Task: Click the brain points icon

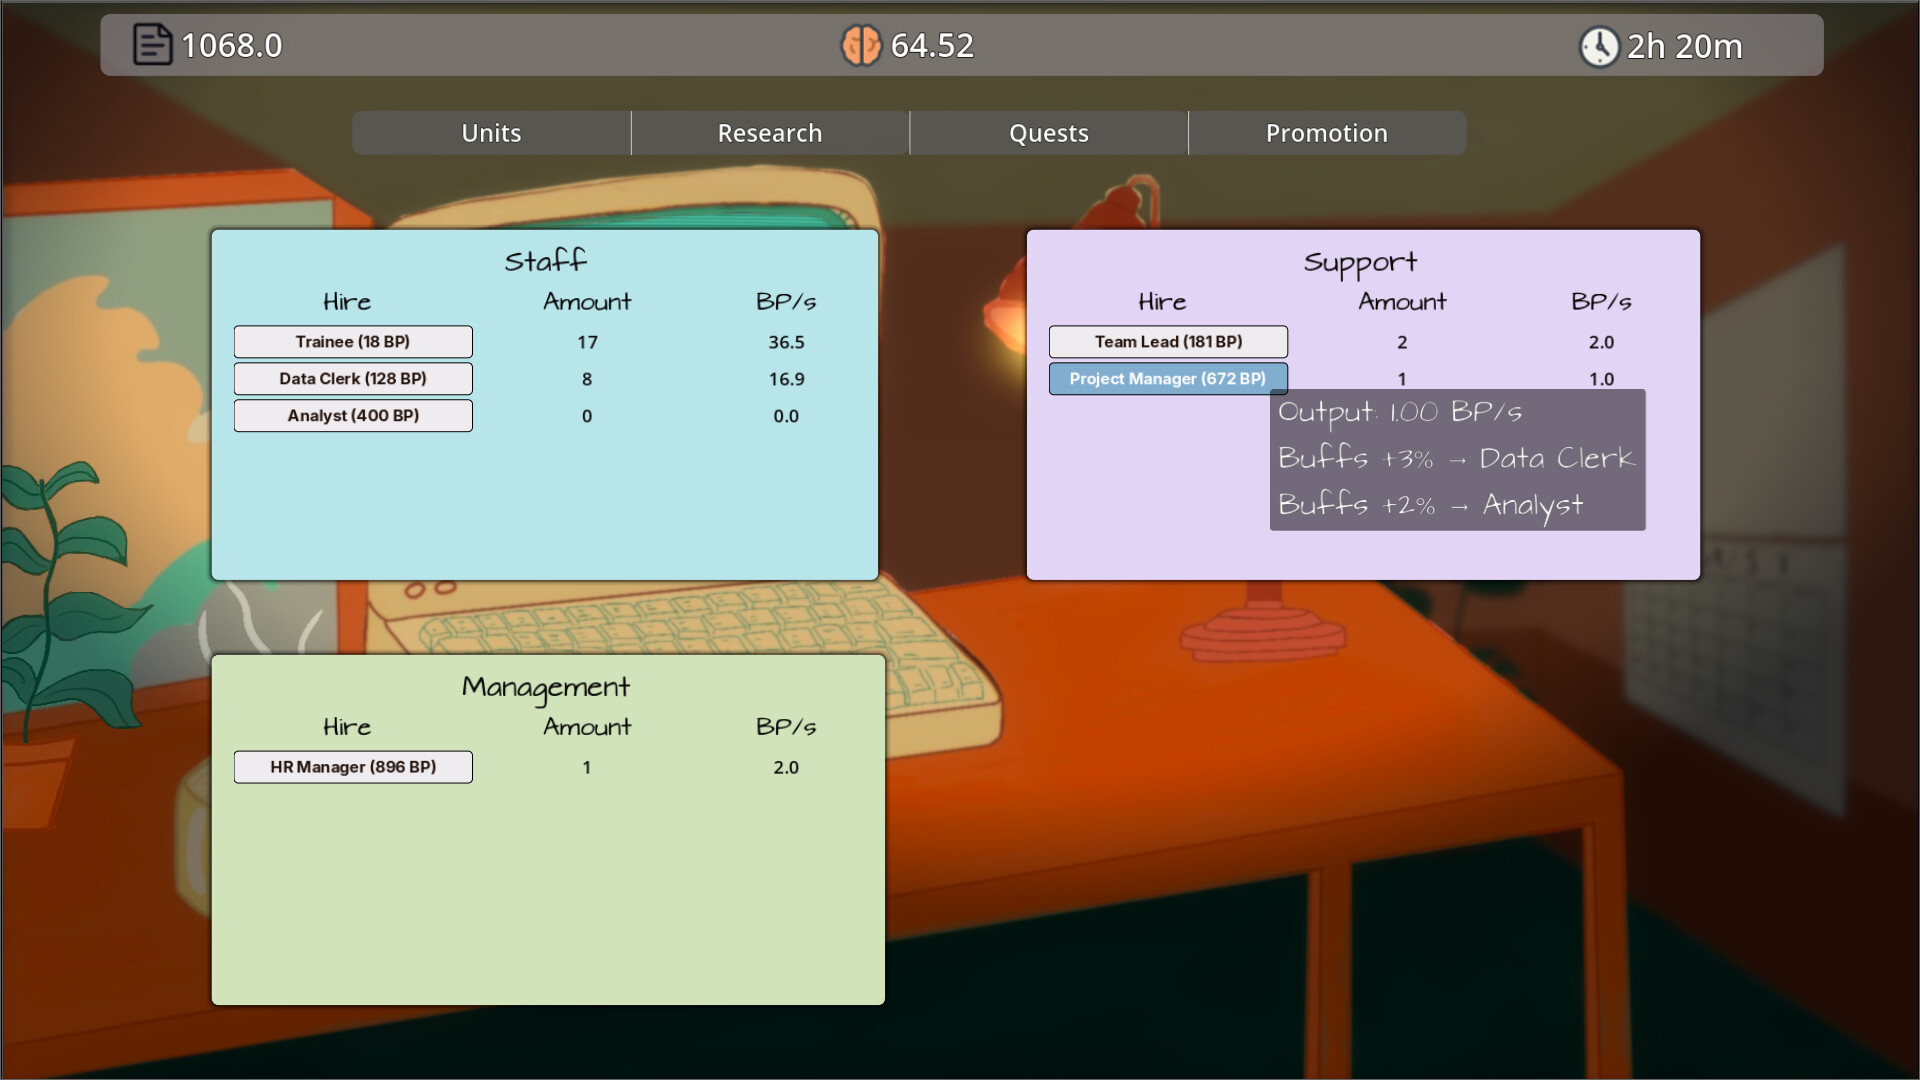Action: [860, 45]
